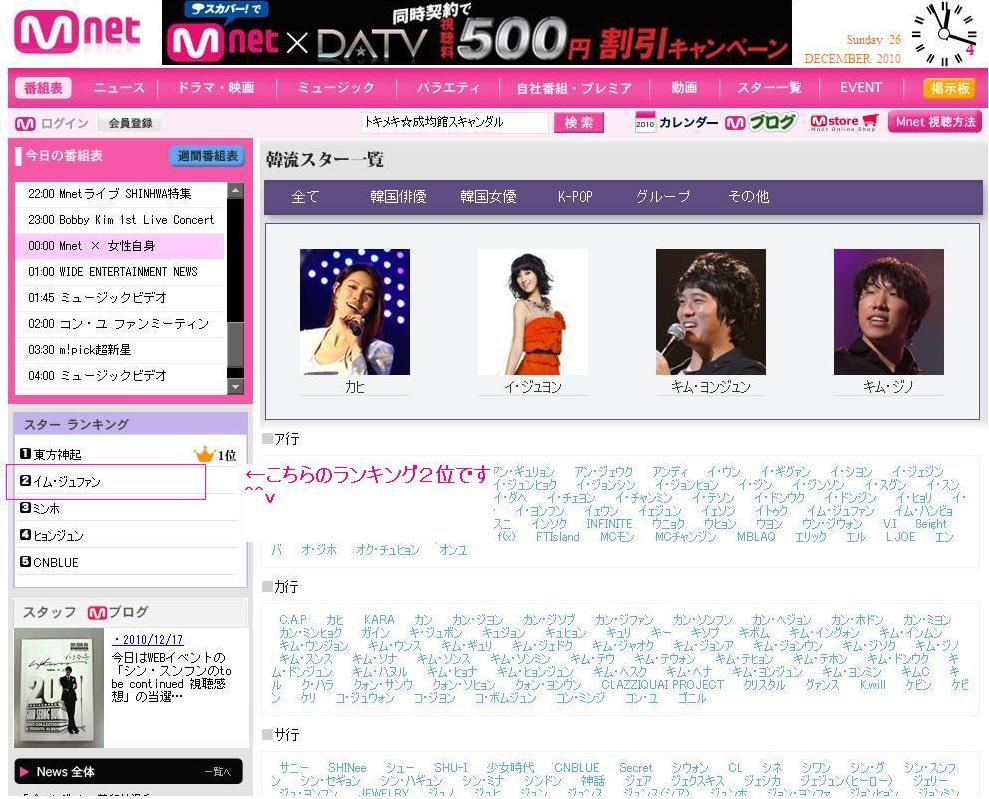Open the カヒ star photo
The image size is (989, 799).
pyautogui.click(x=354, y=312)
